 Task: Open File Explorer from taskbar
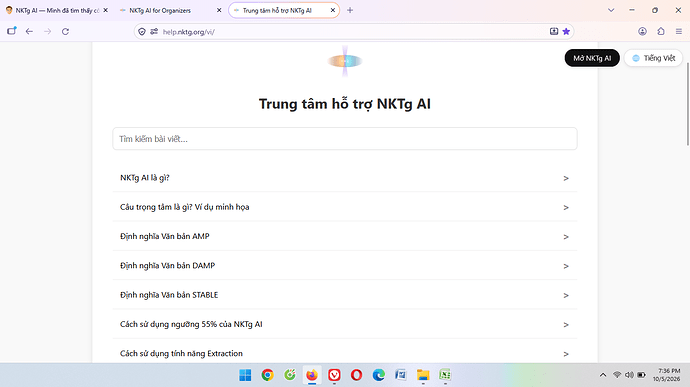423,375
